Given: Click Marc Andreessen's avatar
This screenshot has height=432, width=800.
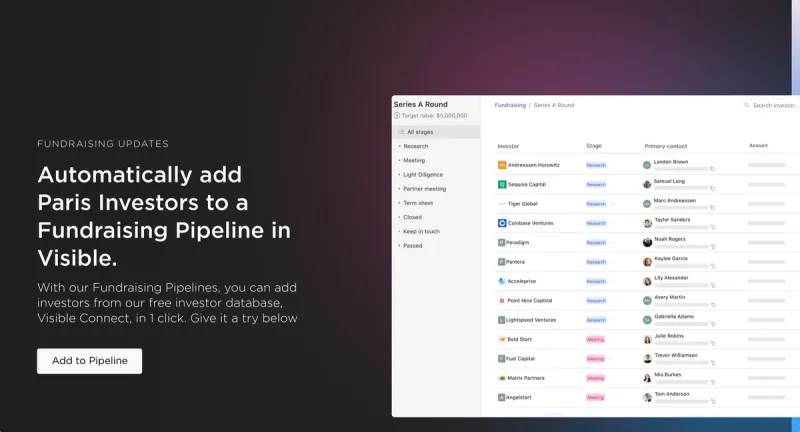Looking at the screenshot, I should click(x=647, y=204).
